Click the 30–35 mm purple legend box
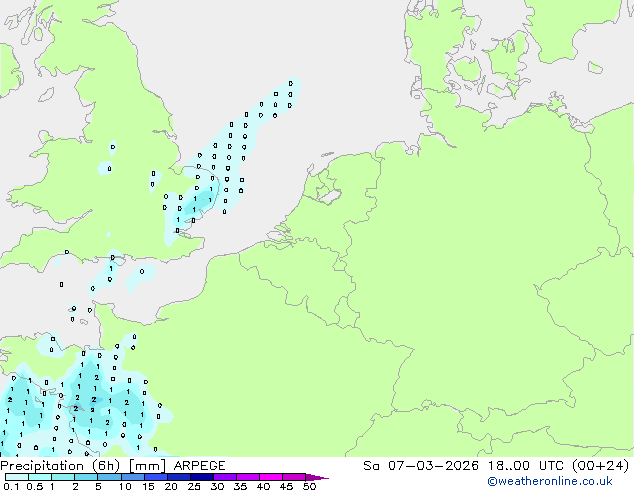Screen dimensions: 634x490 pyautogui.click(x=225, y=477)
